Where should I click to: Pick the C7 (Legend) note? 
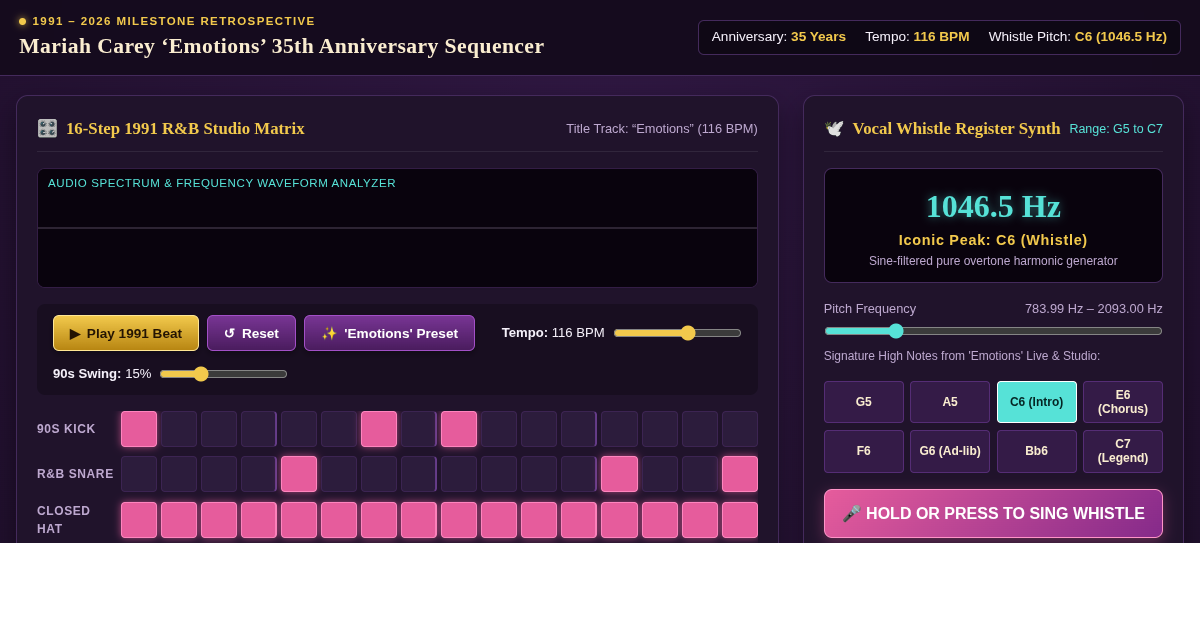pyautogui.click(x=1123, y=451)
